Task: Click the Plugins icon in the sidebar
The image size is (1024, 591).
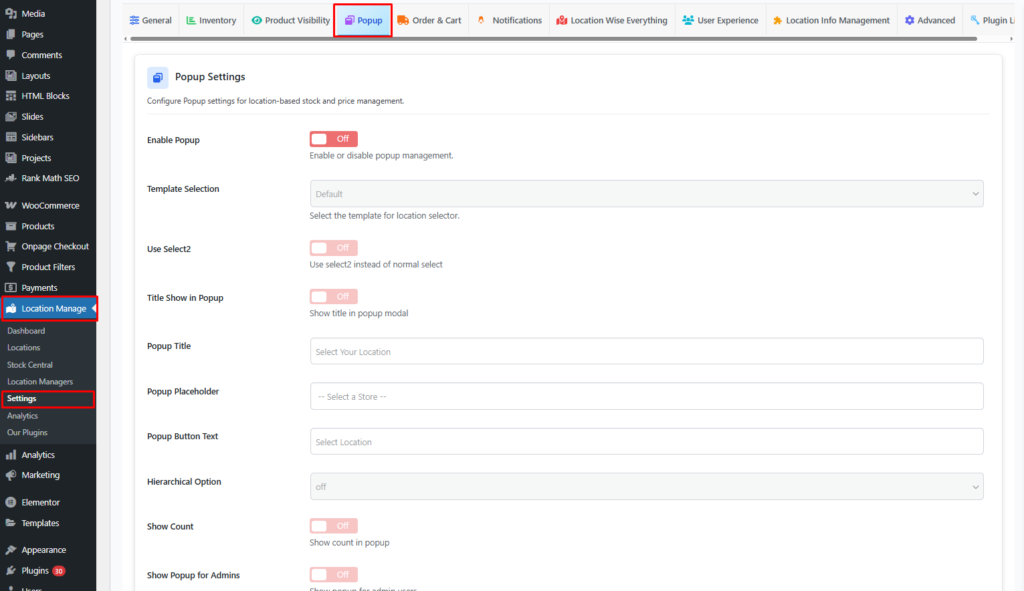Action: (10, 570)
